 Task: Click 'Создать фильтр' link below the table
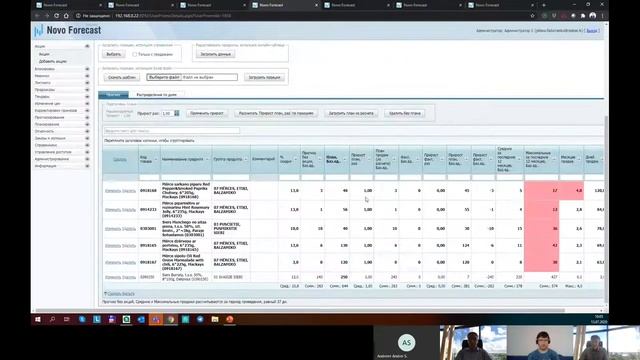click(x=121, y=294)
